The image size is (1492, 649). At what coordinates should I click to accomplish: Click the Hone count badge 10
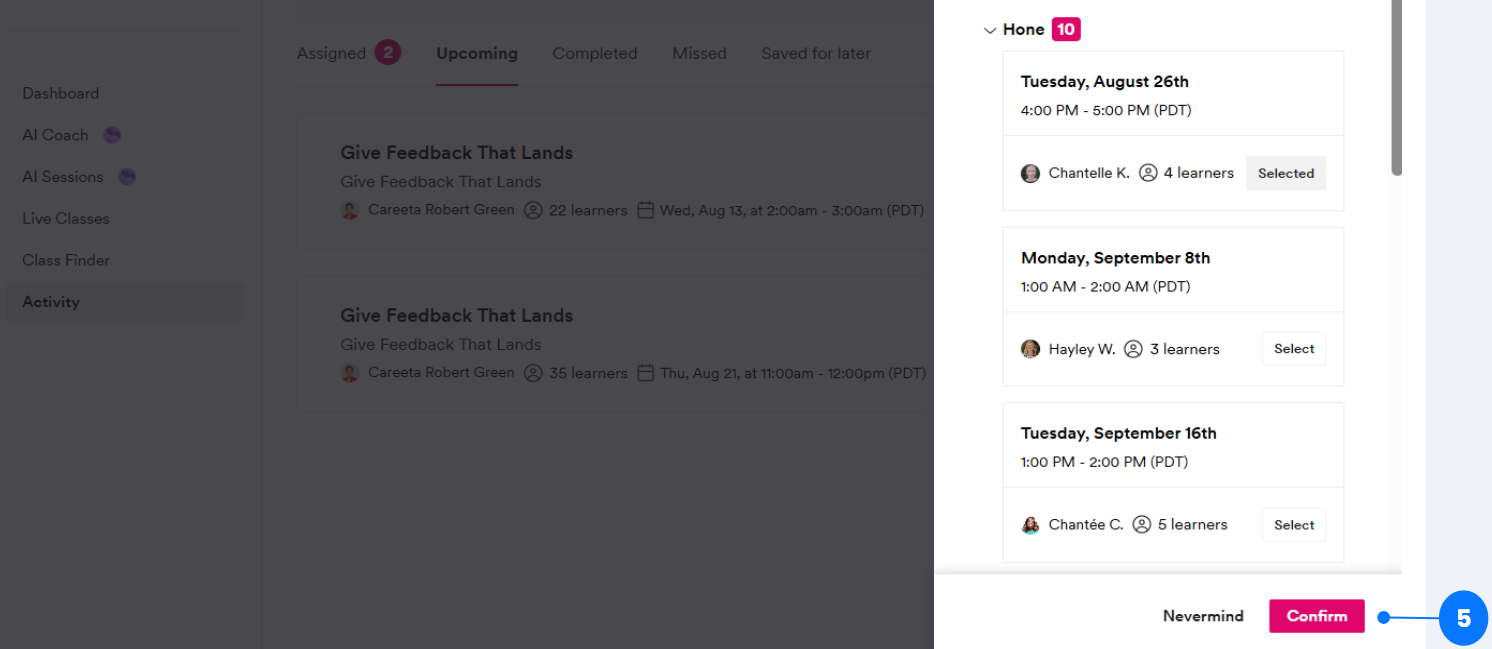click(x=1066, y=30)
